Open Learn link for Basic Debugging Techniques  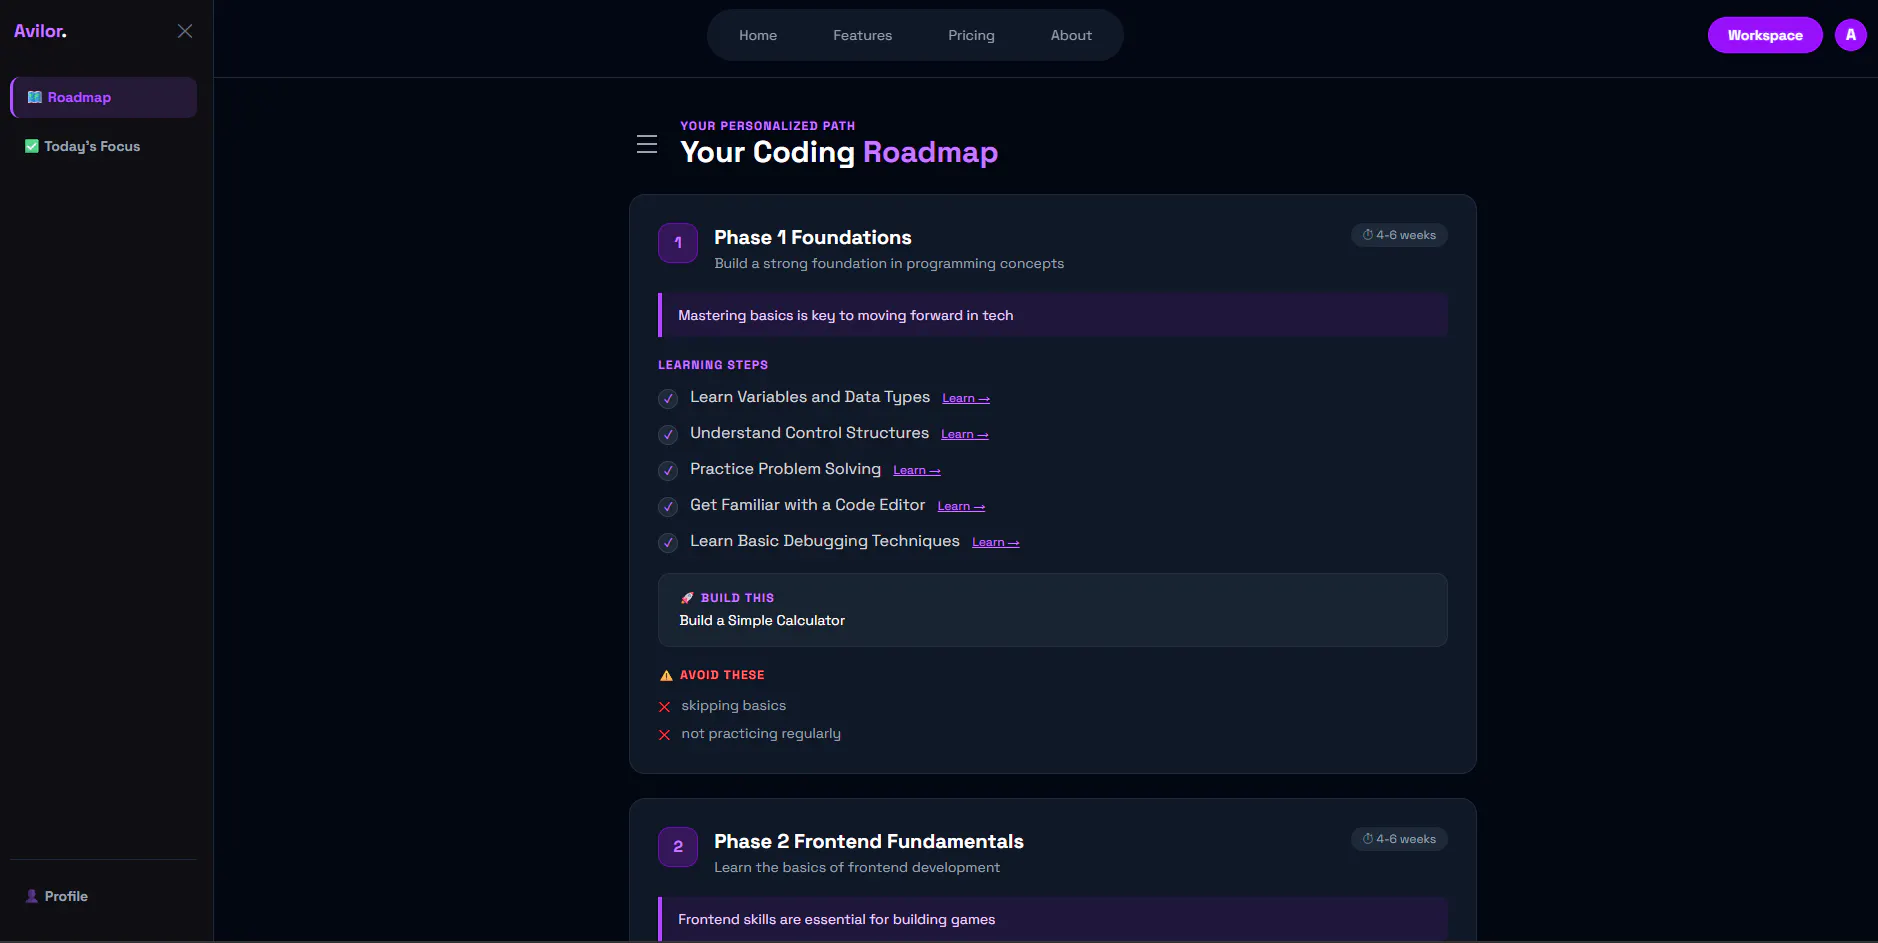click(996, 542)
